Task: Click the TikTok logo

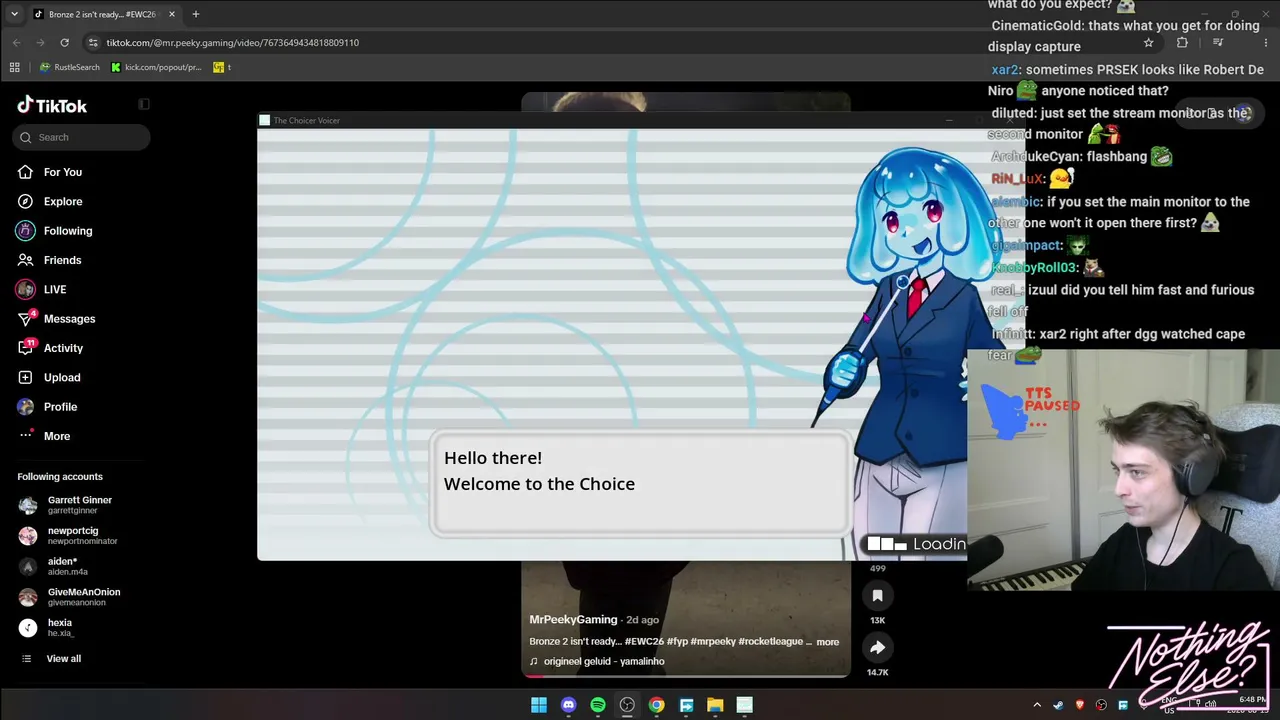Action: click(52, 105)
